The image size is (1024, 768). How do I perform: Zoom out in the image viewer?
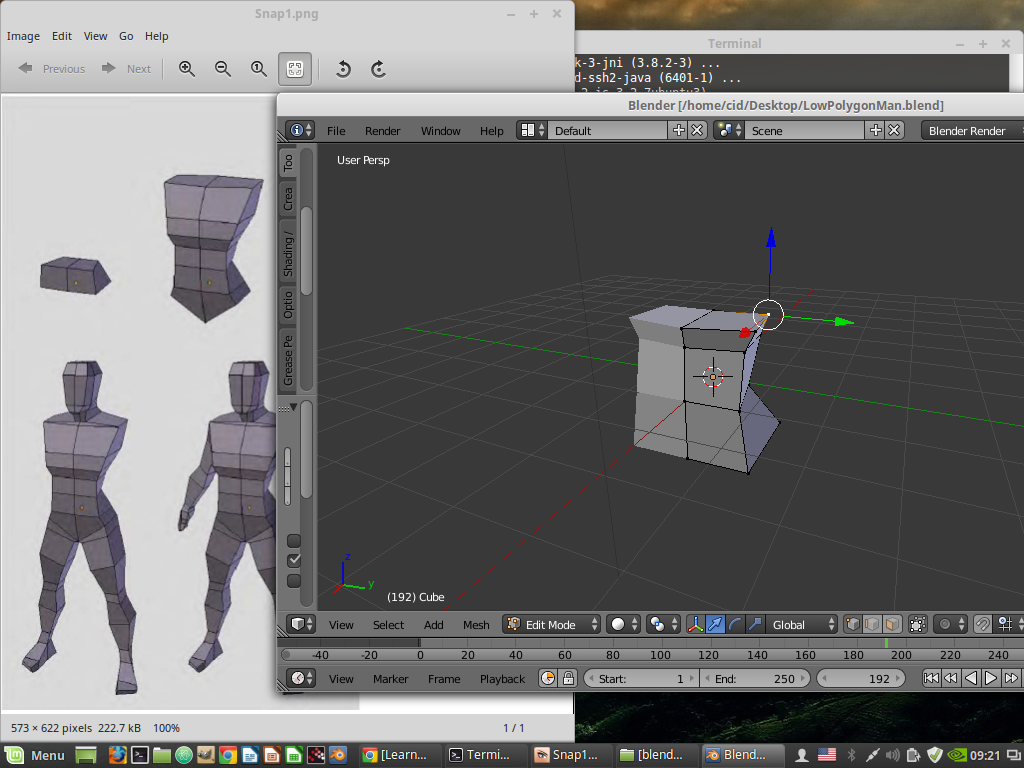click(x=223, y=69)
